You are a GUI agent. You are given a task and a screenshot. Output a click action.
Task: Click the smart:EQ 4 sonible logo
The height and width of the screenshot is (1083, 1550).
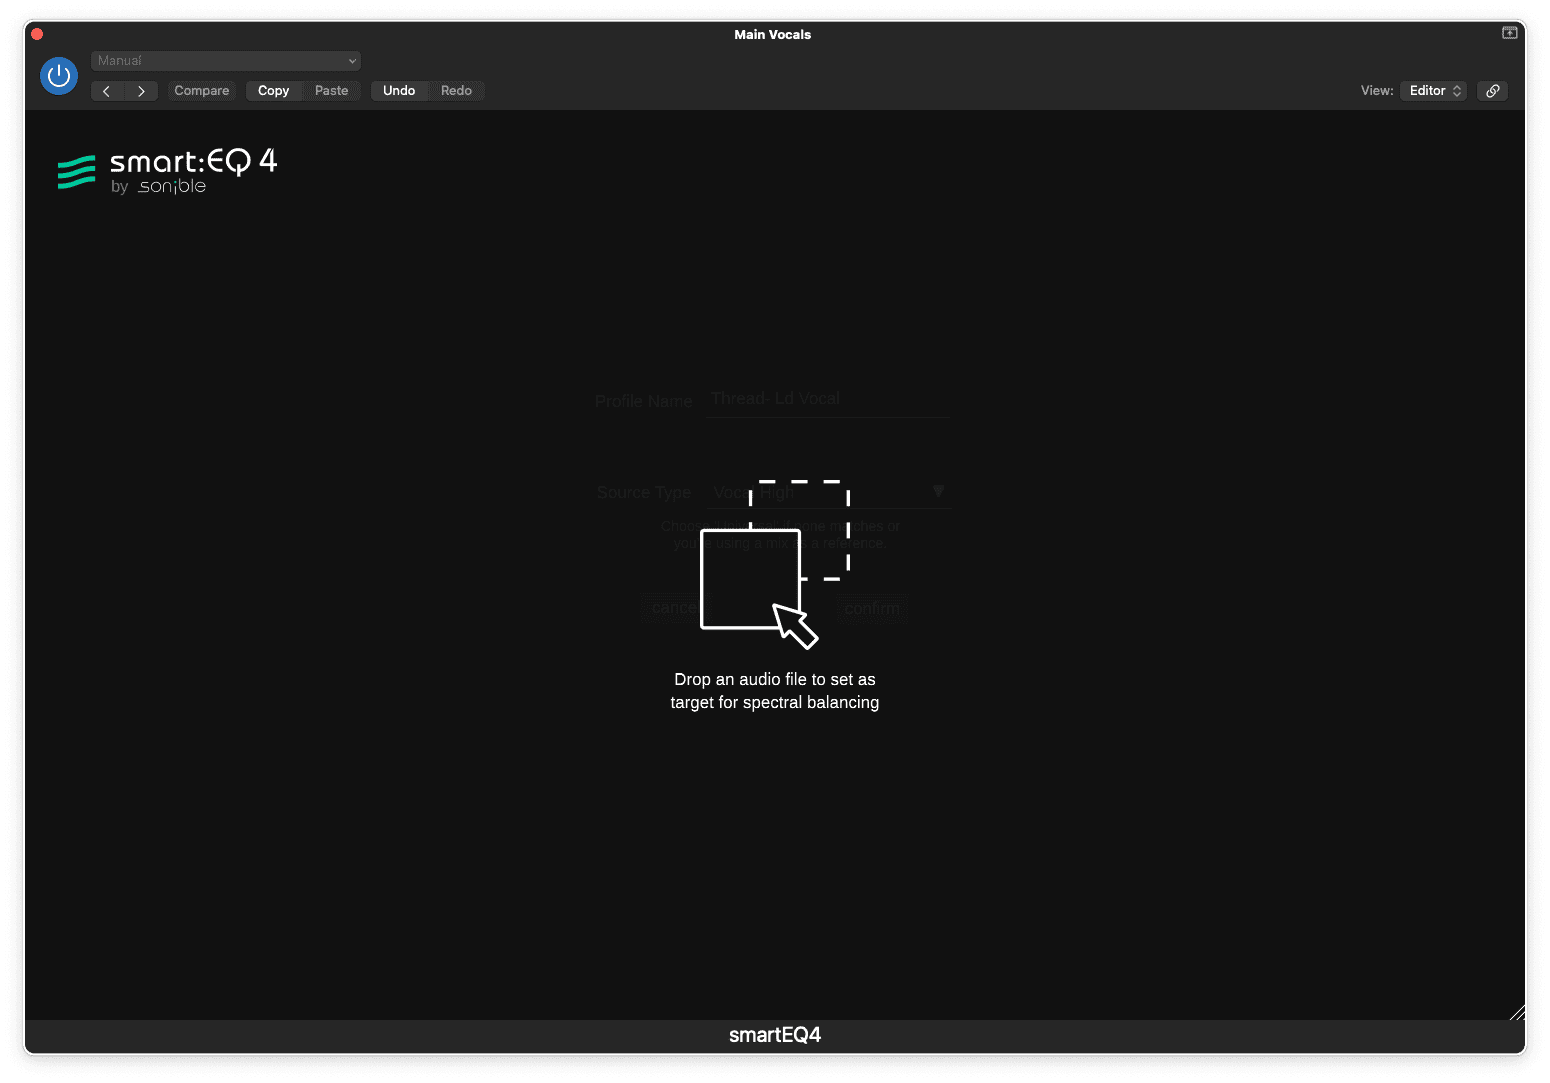tap(167, 171)
